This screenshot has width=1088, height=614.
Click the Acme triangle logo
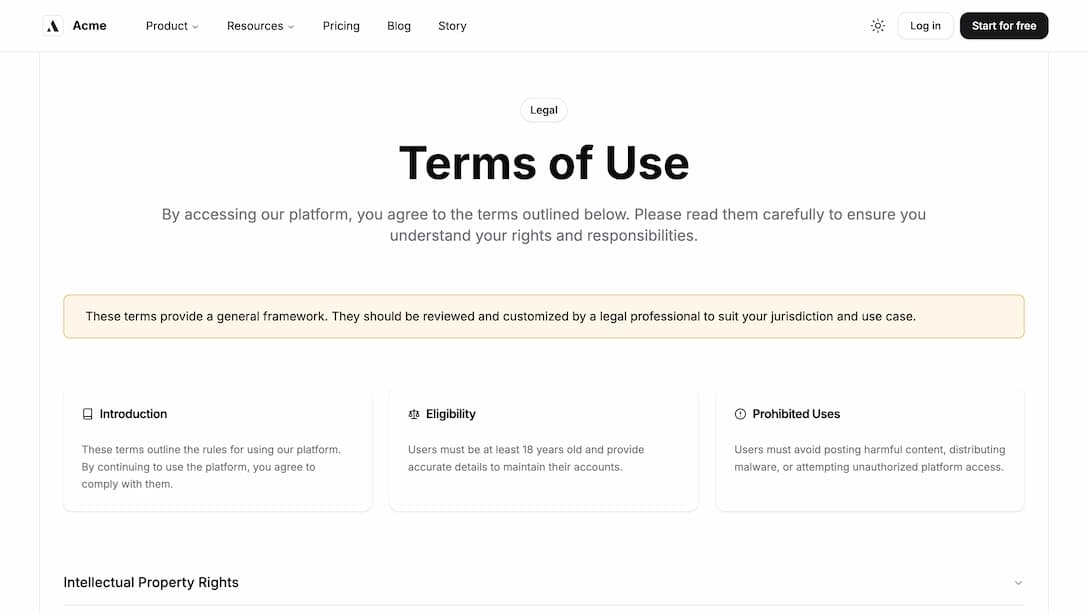(52, 25)
